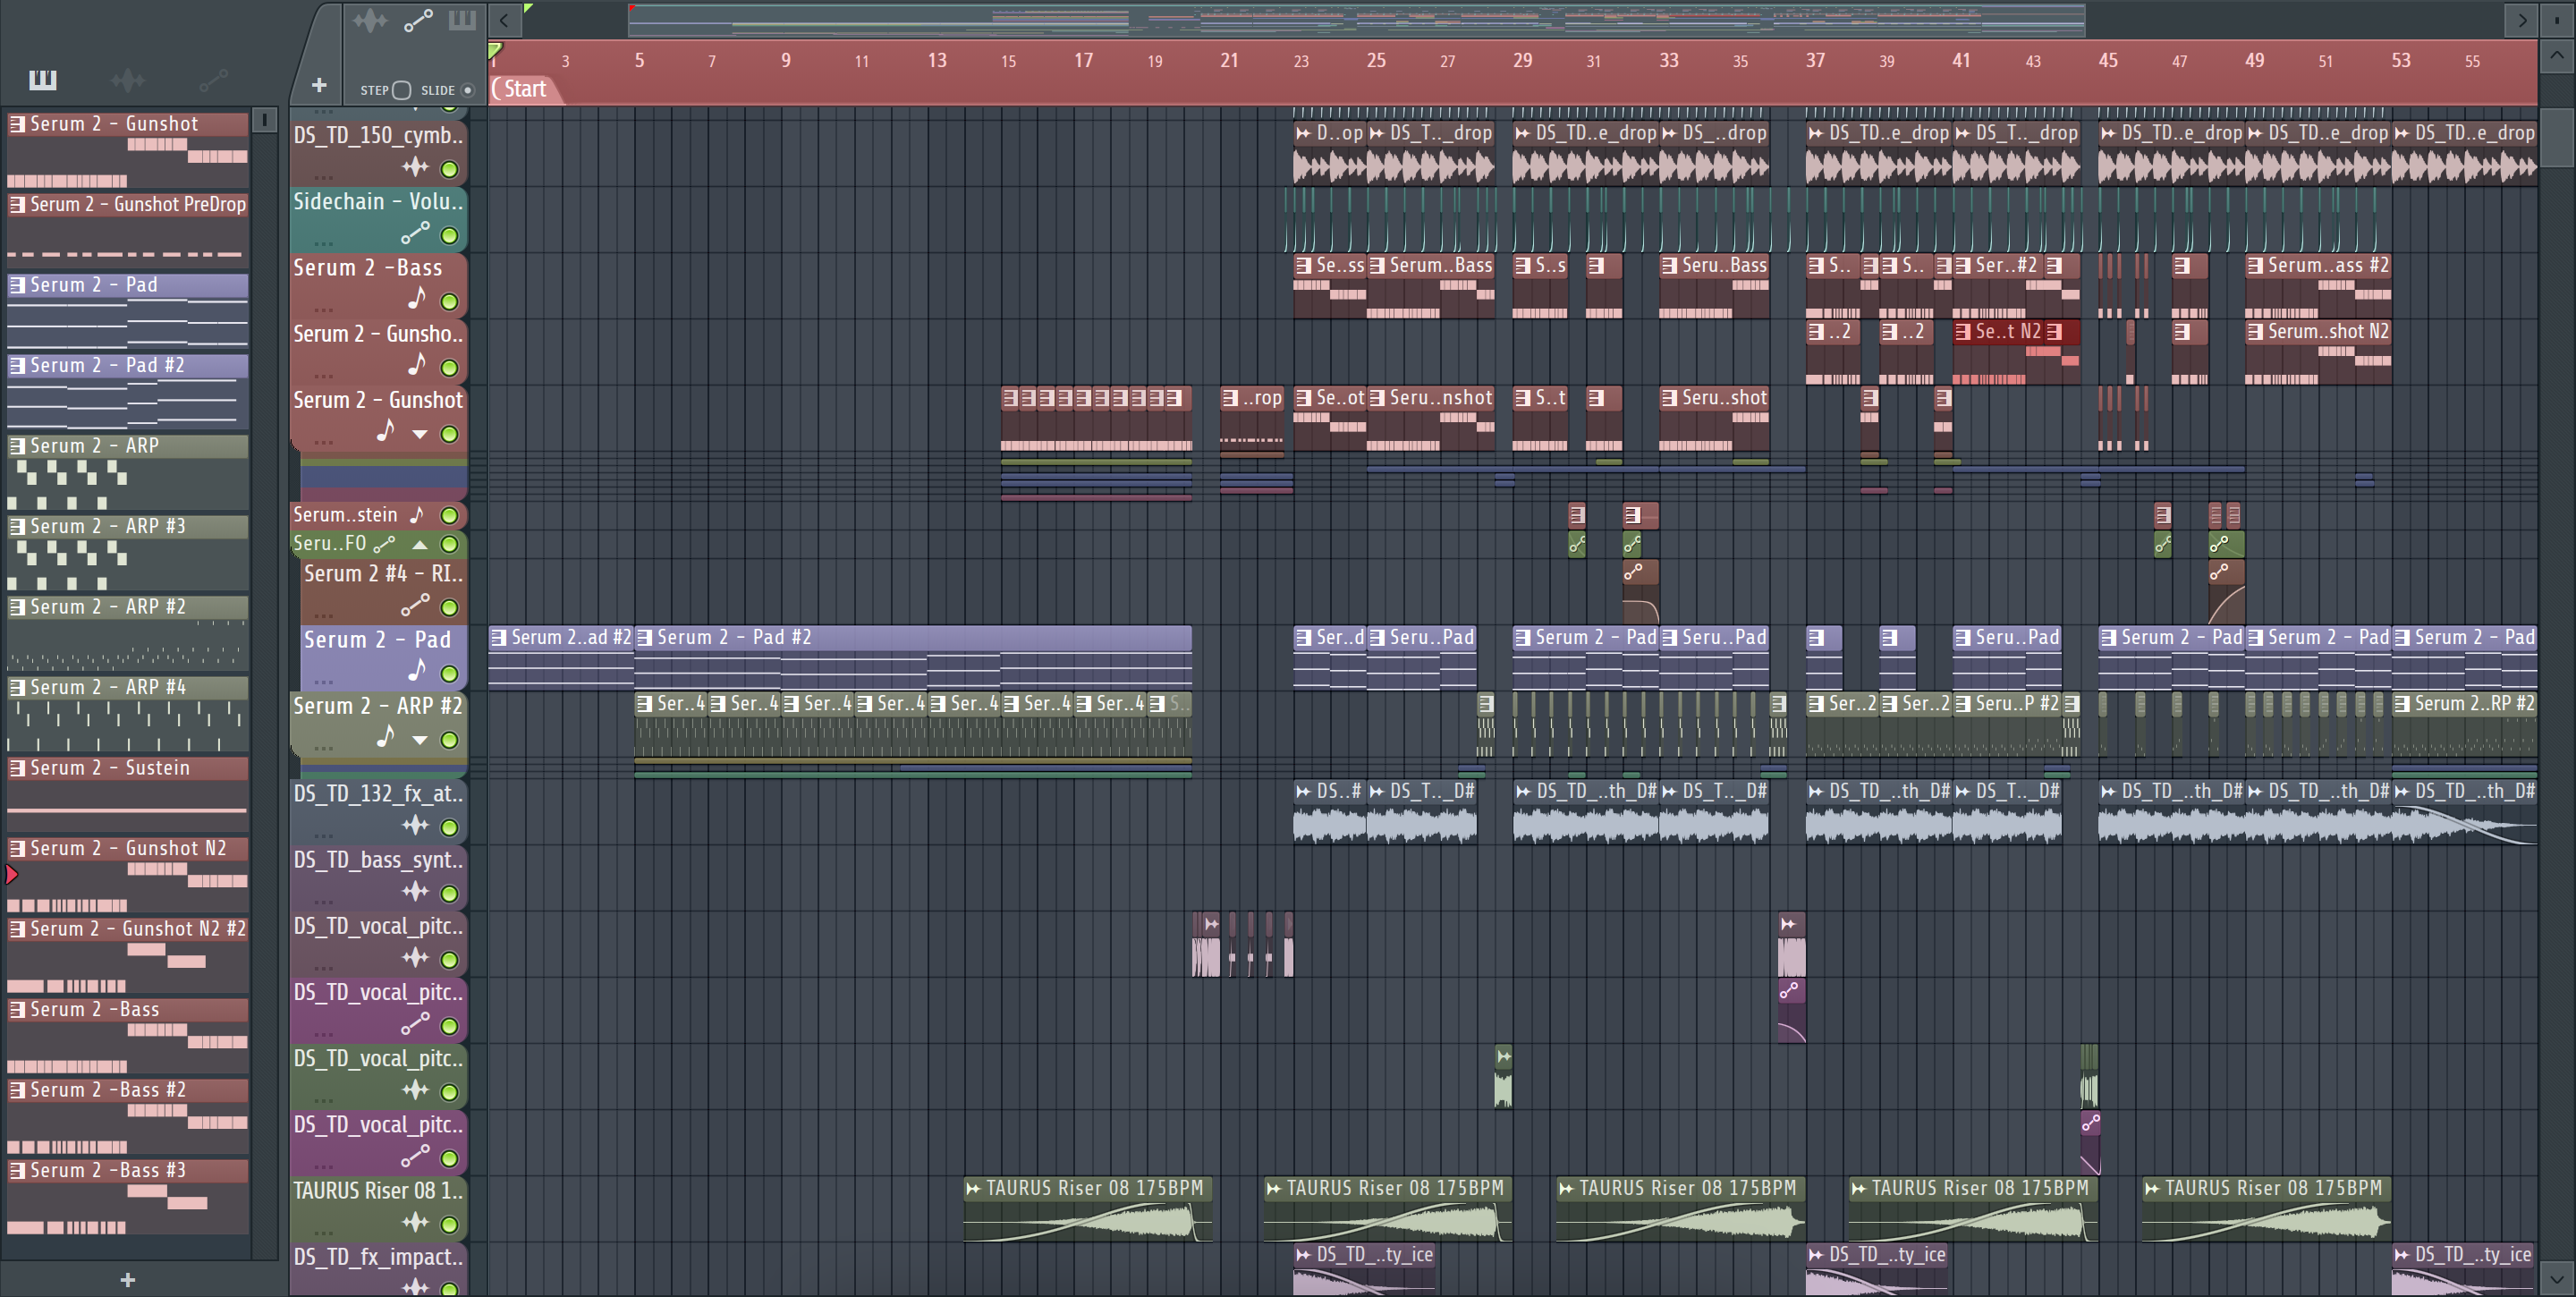Click bar 25 on timeline ruler
Viewport: 2576px width, 1297px height.
pyautogui.click(x=1376, y=60)
